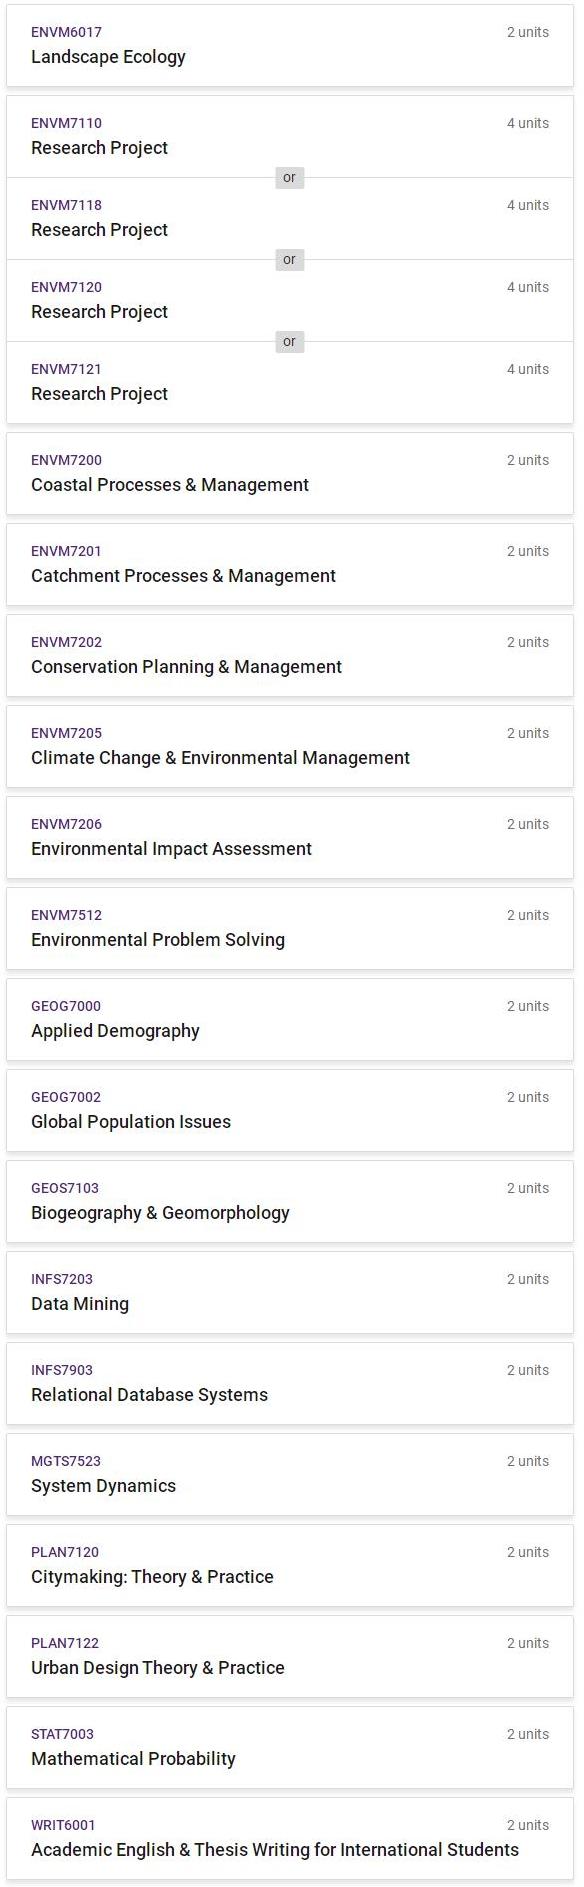Screen dimensions: 584x1887
Task: Open Relational Database Systems course
Action: tap(290, 1384)
